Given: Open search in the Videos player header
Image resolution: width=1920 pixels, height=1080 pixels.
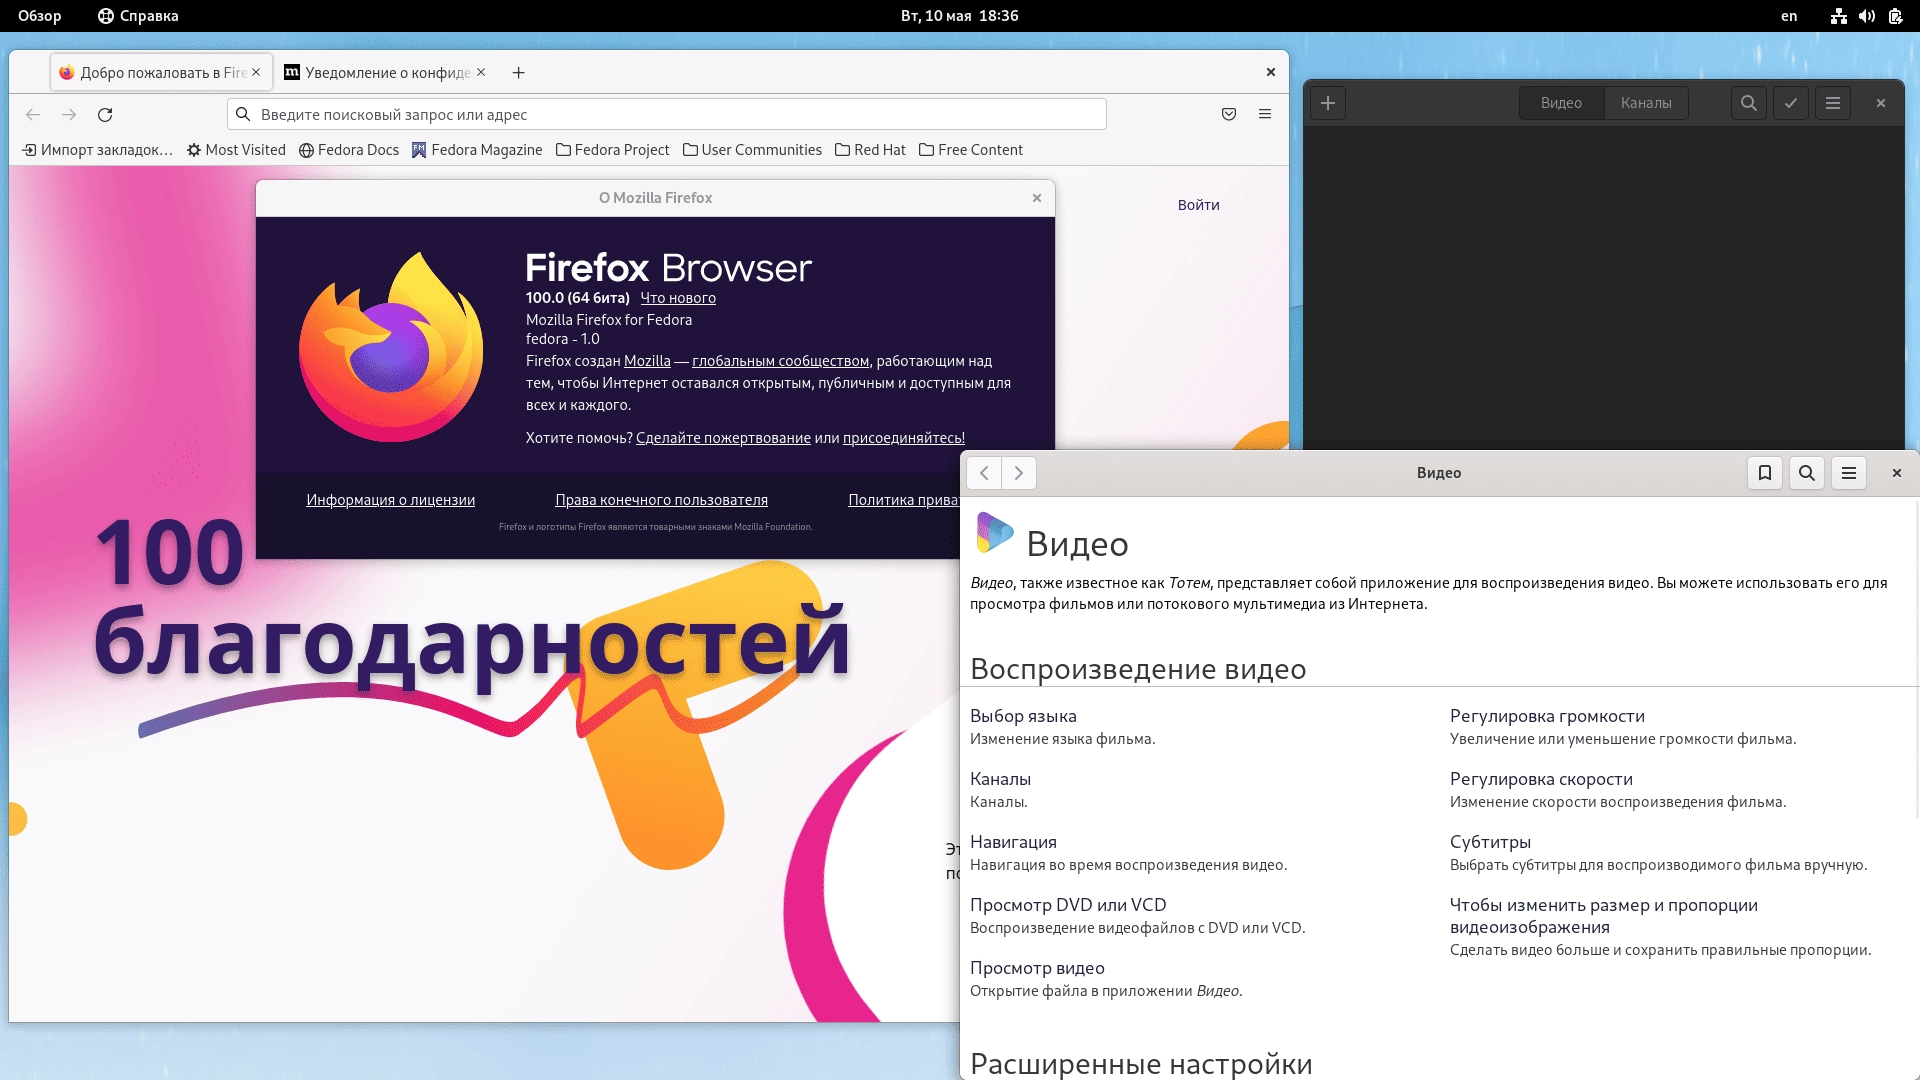Looking at the screenshot, I should pos(1749,103).
